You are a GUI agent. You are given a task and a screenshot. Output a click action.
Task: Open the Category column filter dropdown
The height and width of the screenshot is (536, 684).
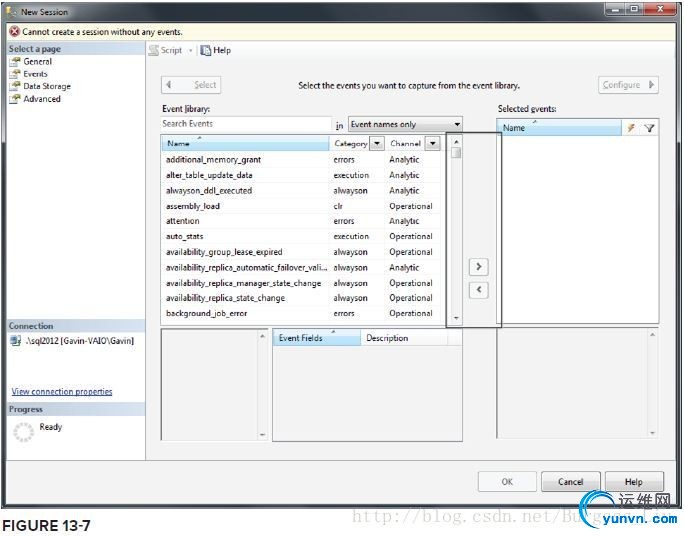(x=377, y=143)
